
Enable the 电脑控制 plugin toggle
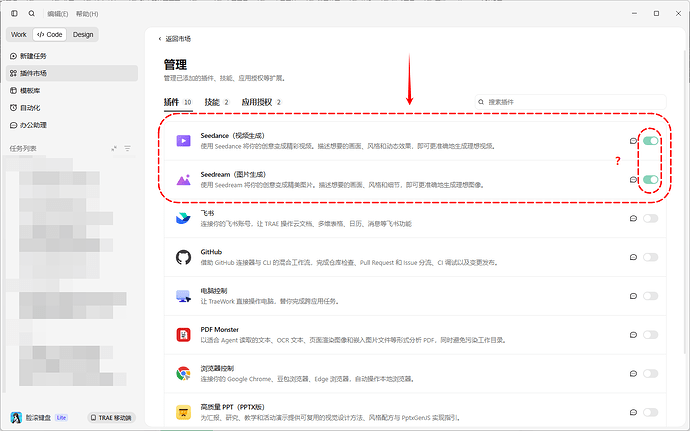650,296
